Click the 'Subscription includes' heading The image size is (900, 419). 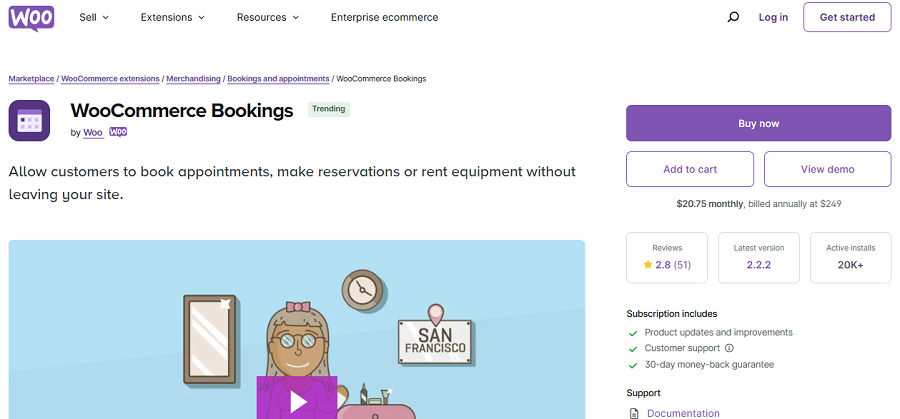tap(672, 314)
